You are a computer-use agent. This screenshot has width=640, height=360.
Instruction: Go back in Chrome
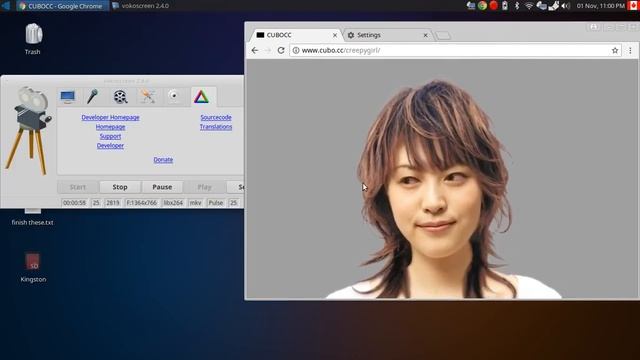255,50
